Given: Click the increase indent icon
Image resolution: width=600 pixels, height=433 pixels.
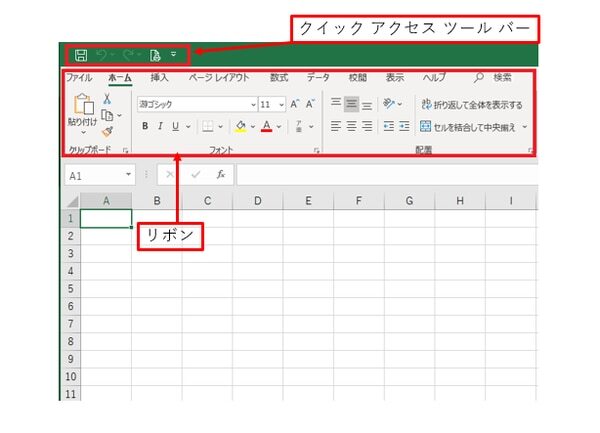Looking at the screenshot, I should point(404,126).
